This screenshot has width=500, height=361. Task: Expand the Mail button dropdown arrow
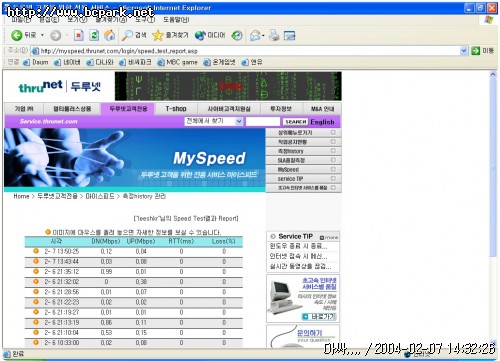[263, 35]
